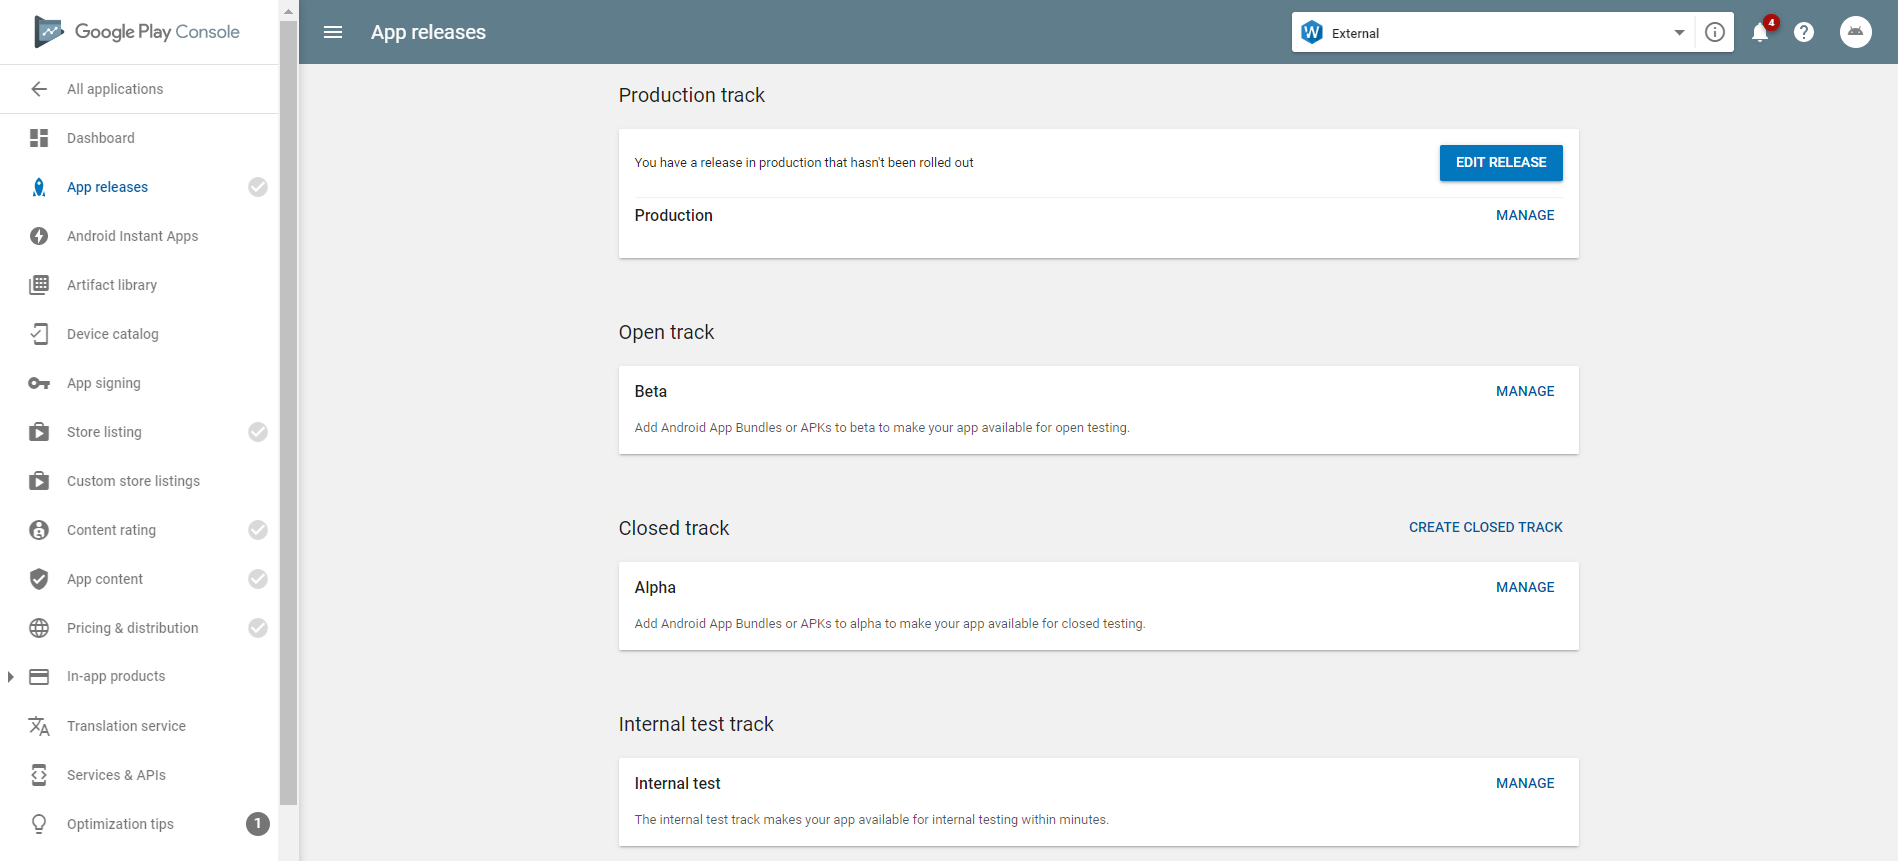
Task: Click the App releases rocket icon
Action: (x=39, y=187)
